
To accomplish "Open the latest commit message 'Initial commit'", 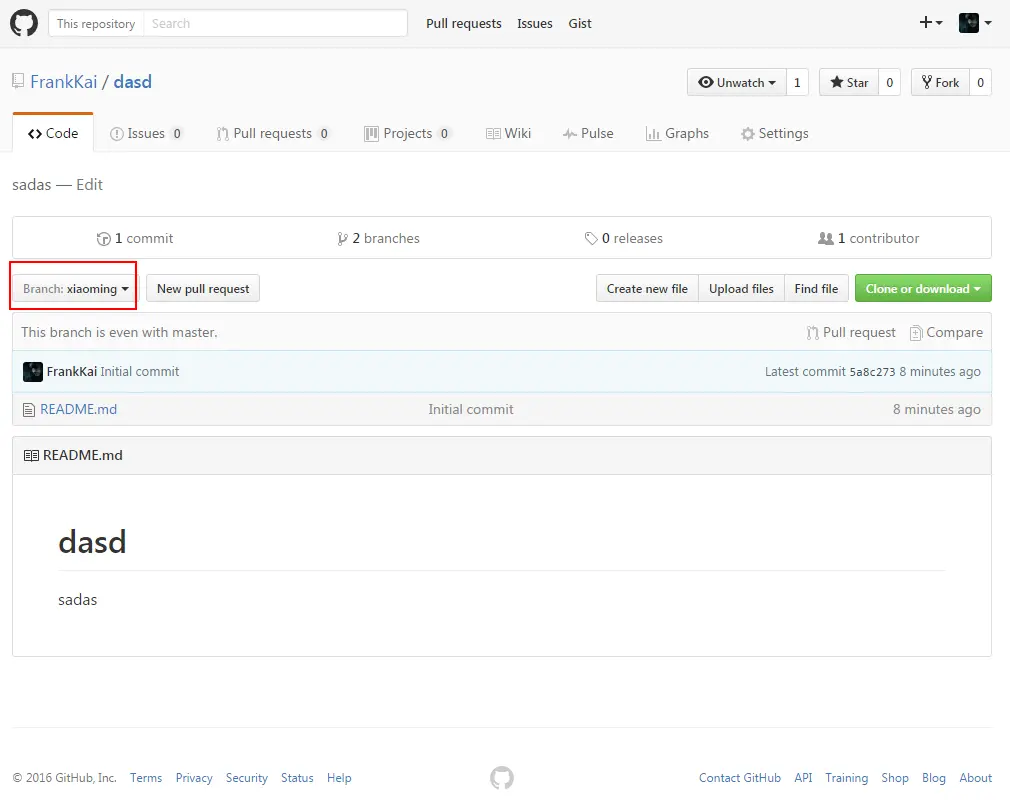I will coord(140,372).
